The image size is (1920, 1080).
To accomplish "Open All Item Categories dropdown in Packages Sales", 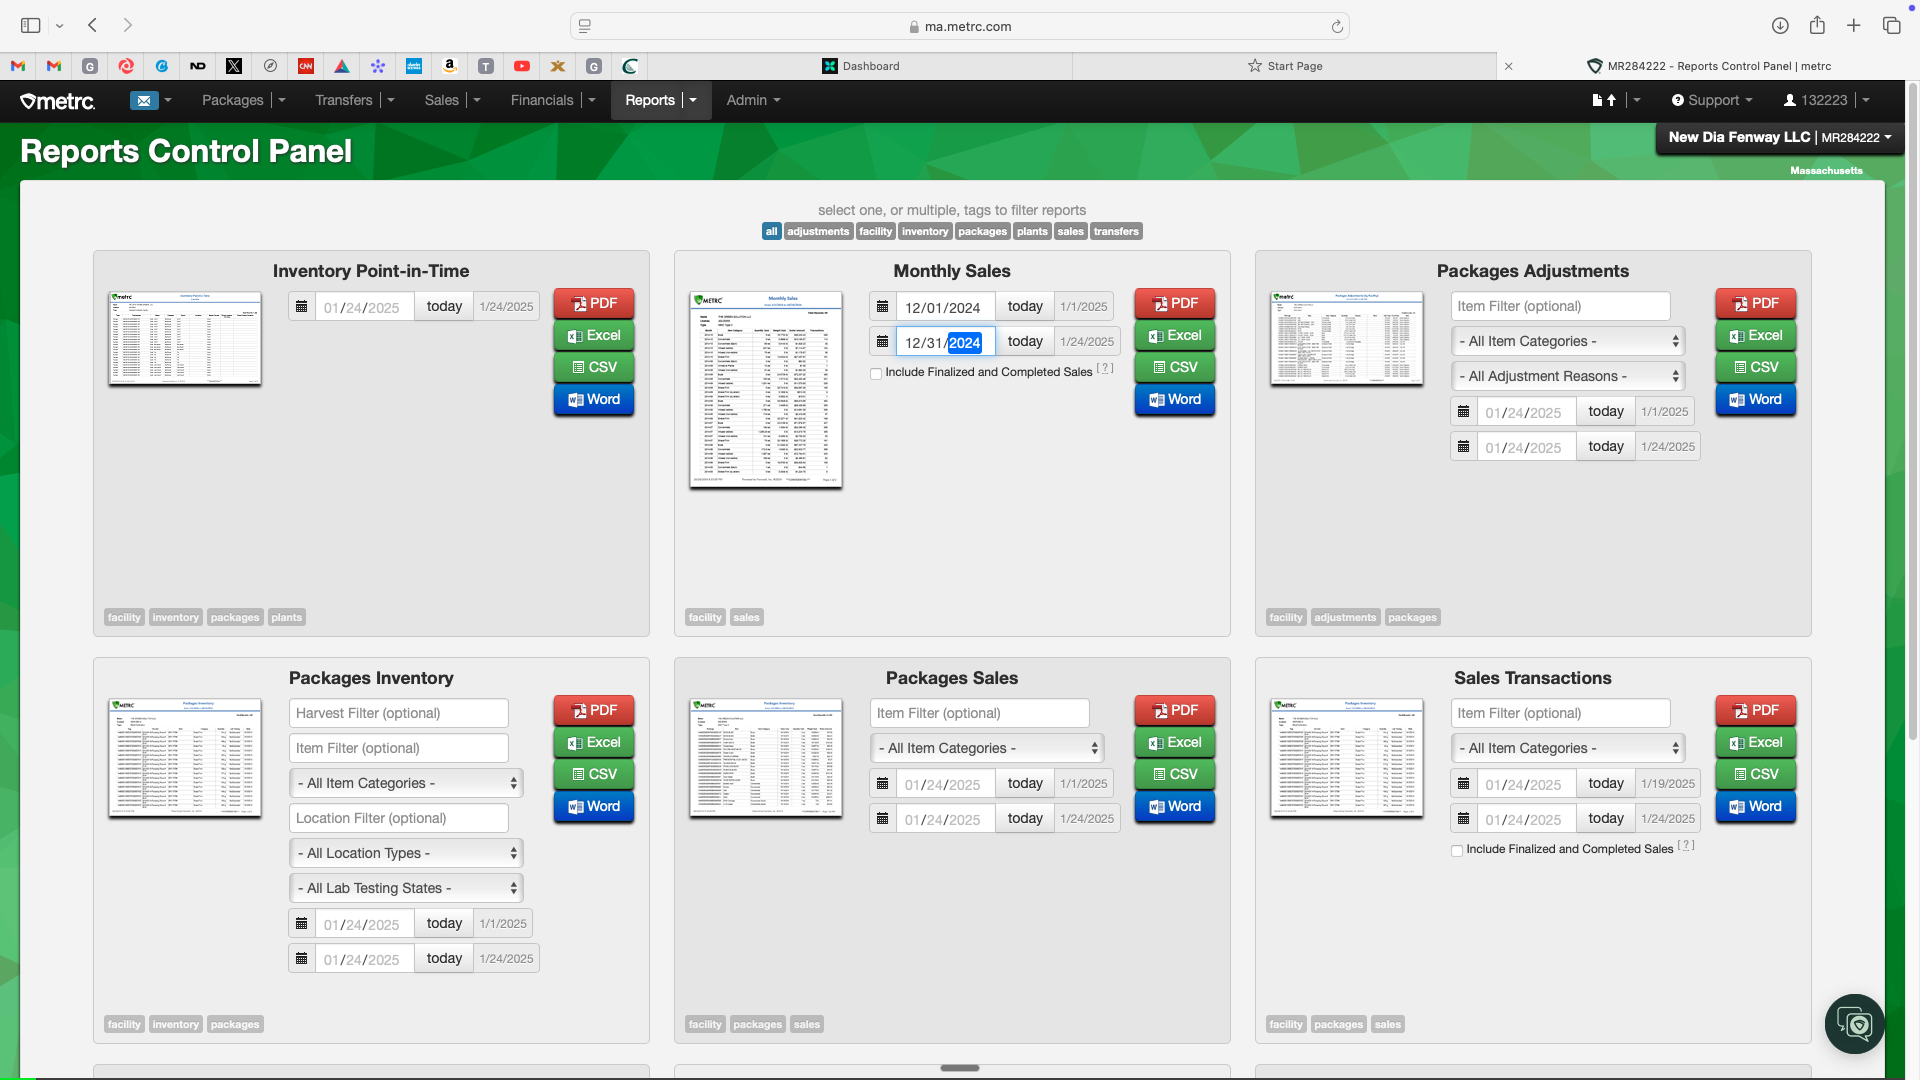I will [x=987, y=748].
